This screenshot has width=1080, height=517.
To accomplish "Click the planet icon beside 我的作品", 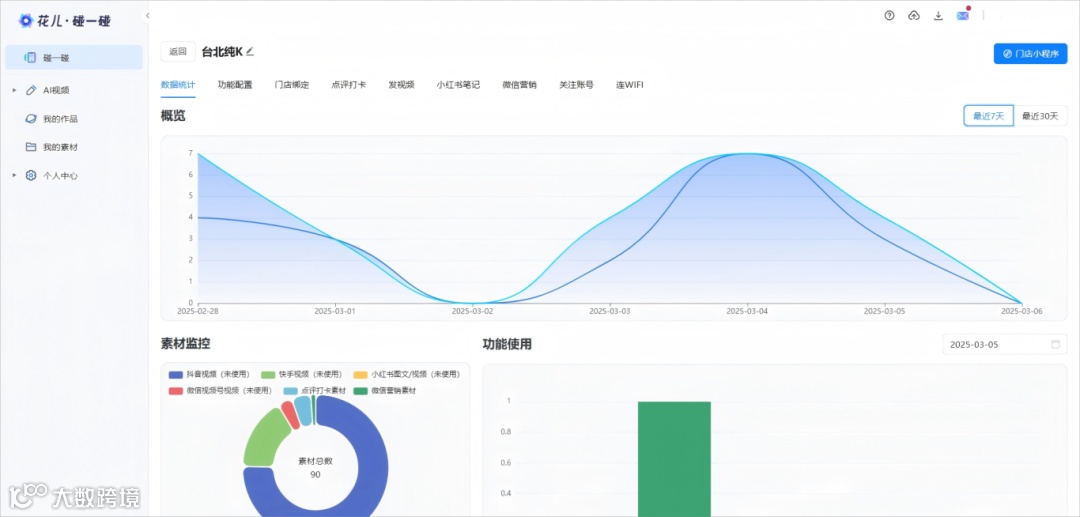I will click(30, 118).
